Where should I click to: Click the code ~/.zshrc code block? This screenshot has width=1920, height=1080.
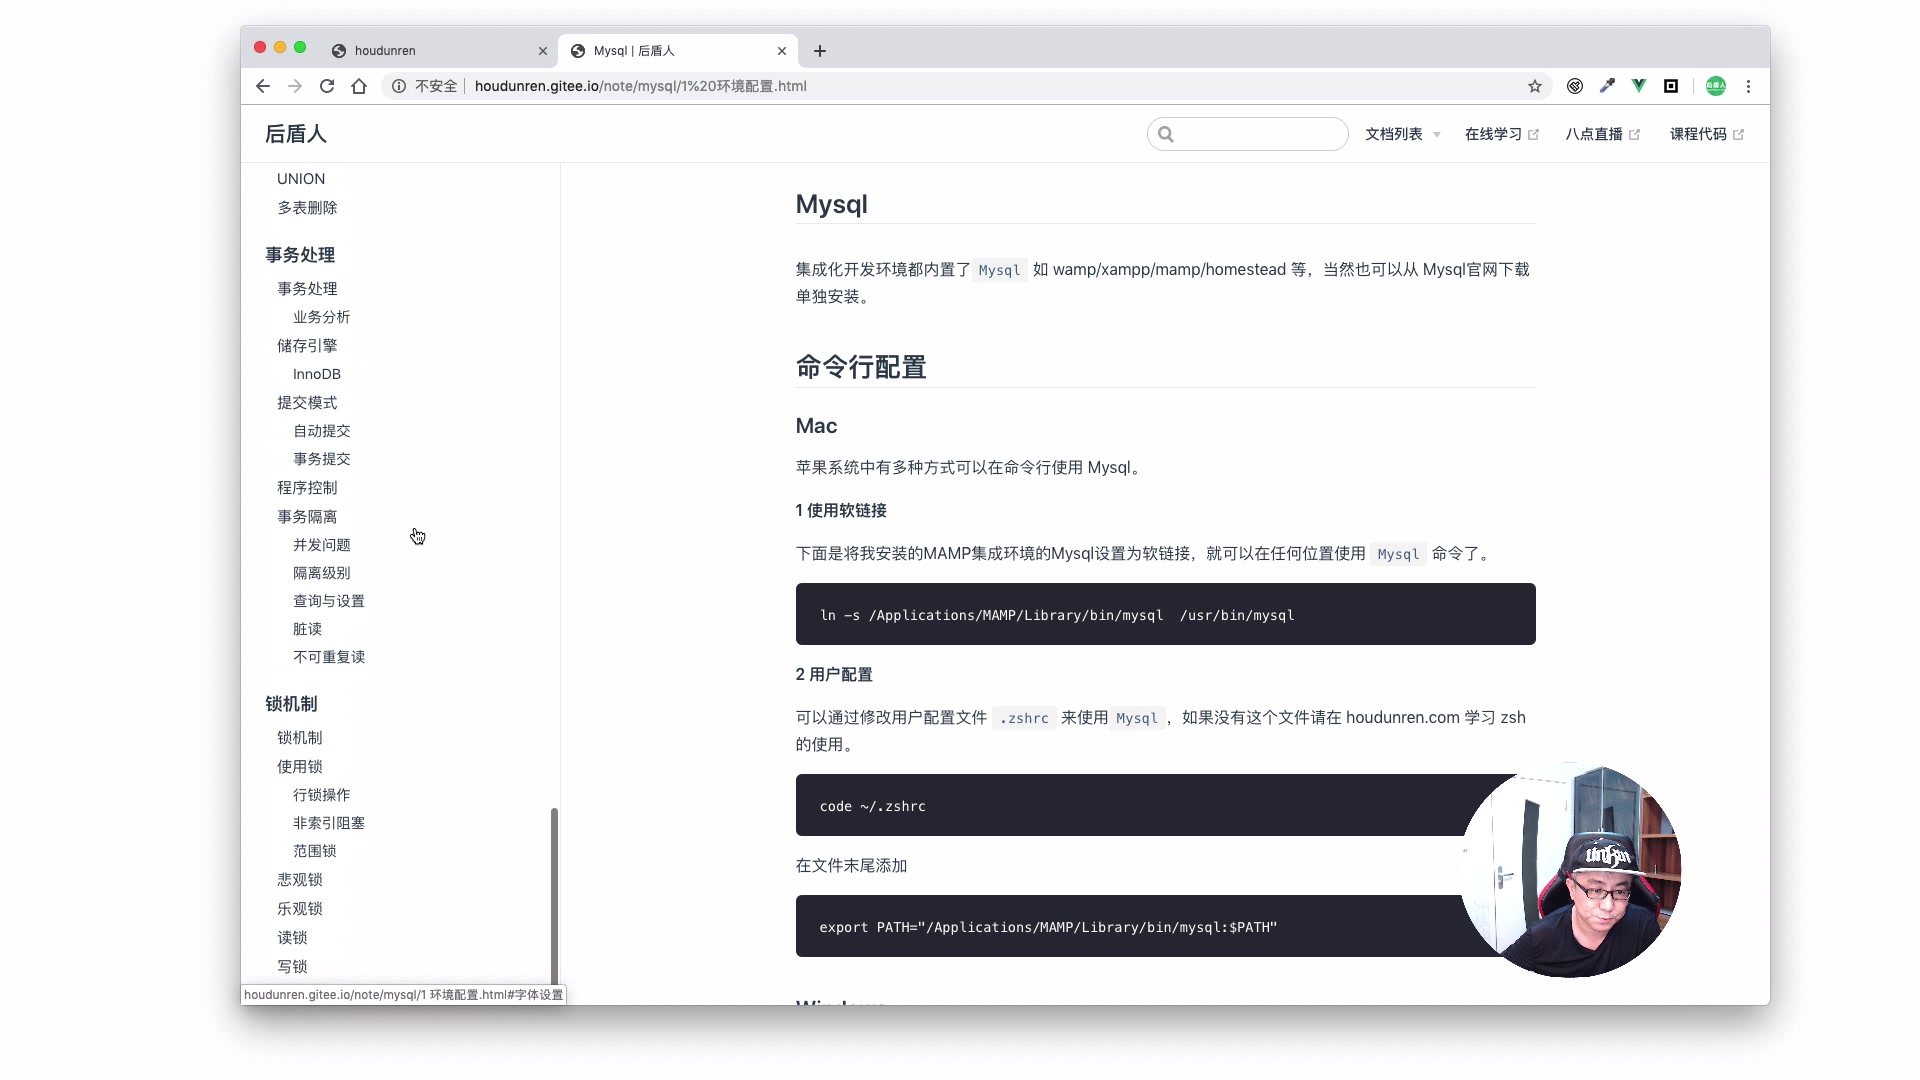[x=1165, y=805]
